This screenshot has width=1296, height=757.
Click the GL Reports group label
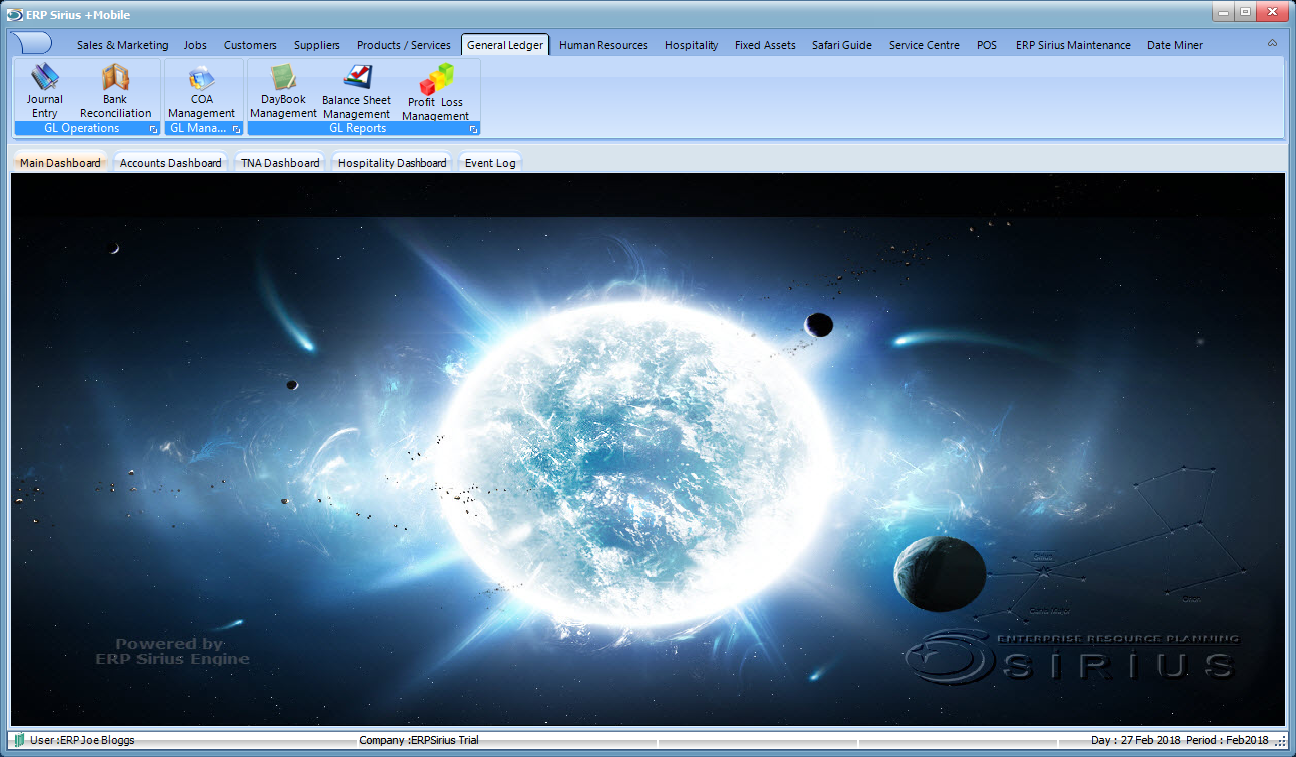pyautogui.click(x=357, y=129)
